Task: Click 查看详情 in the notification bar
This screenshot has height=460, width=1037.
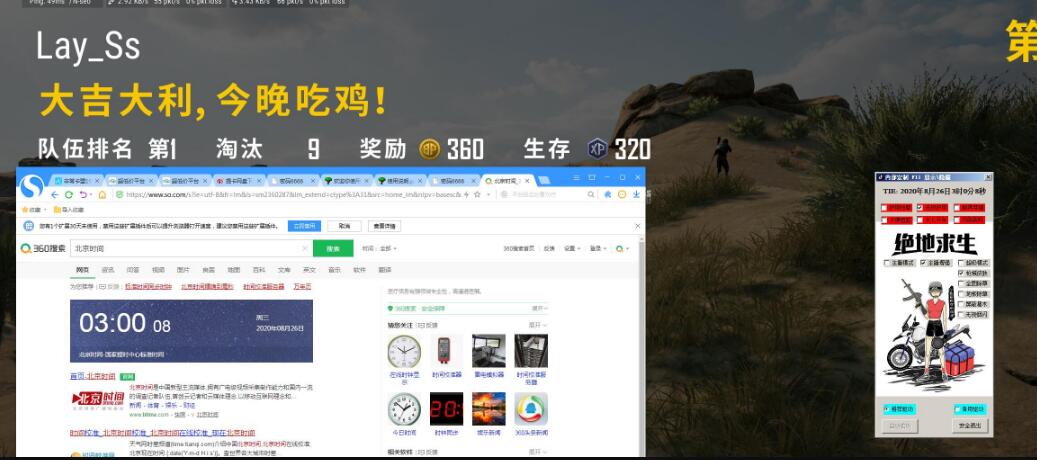Action: 384,226
